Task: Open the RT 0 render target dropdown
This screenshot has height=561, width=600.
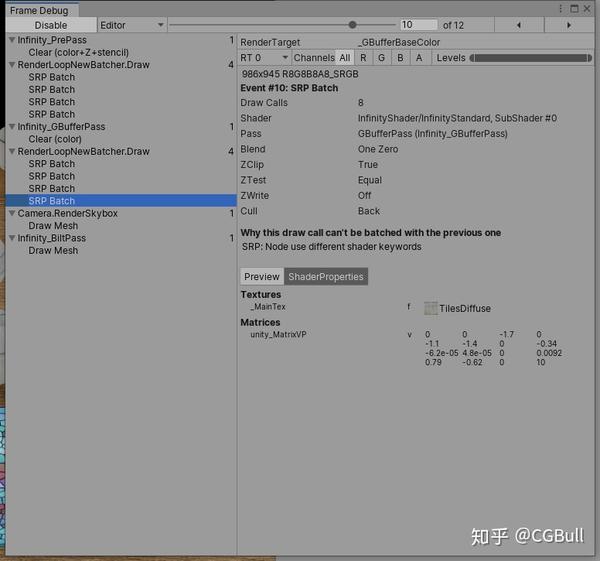Action: click(264, 58)
